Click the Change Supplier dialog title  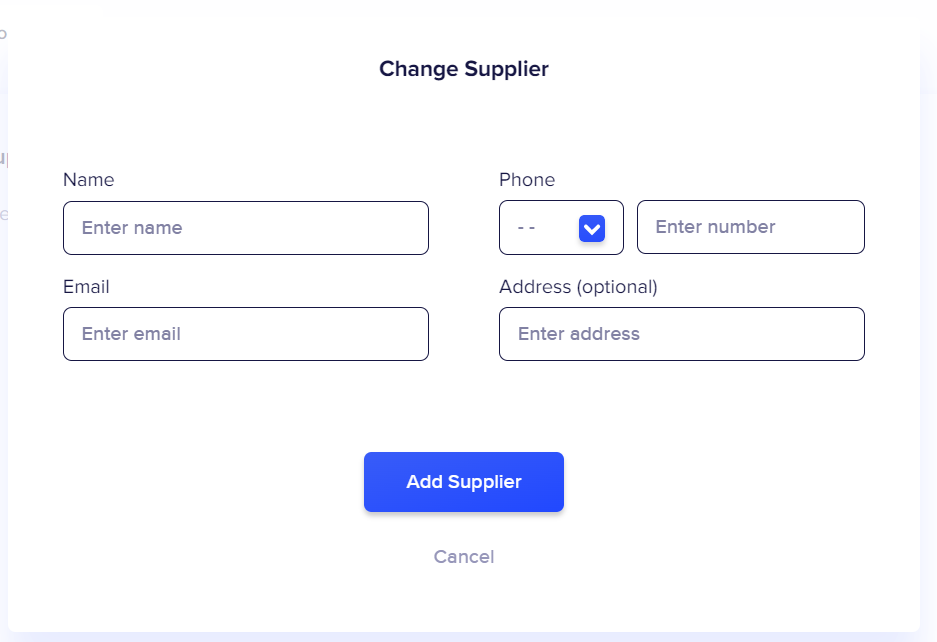click(x=464, y=69)
